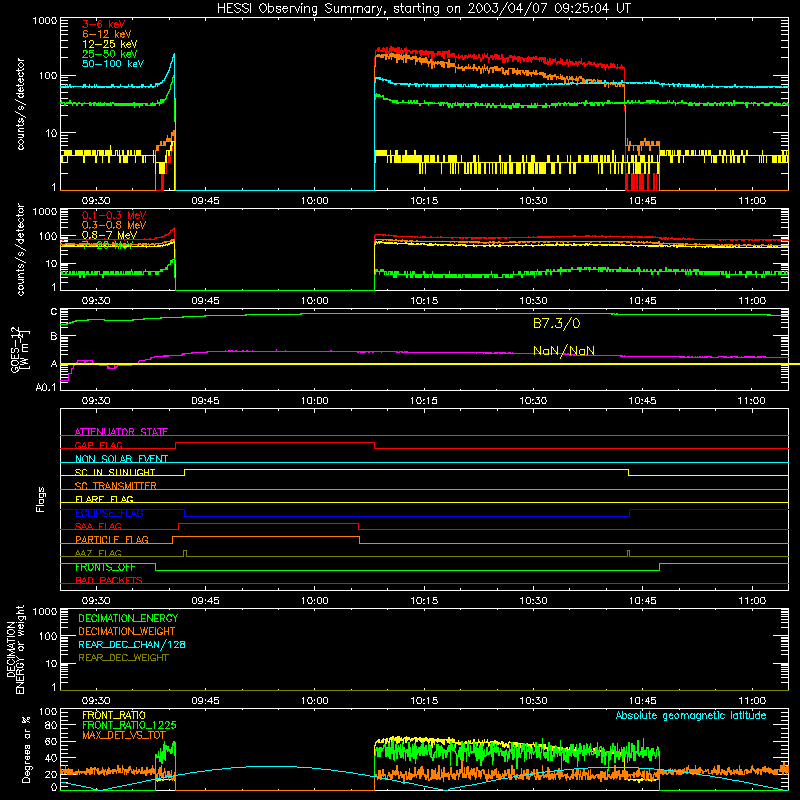Click the REAR_DEC_WEIGHT legend entry
The image size is (800, 800).
click(x=123, y=658)
